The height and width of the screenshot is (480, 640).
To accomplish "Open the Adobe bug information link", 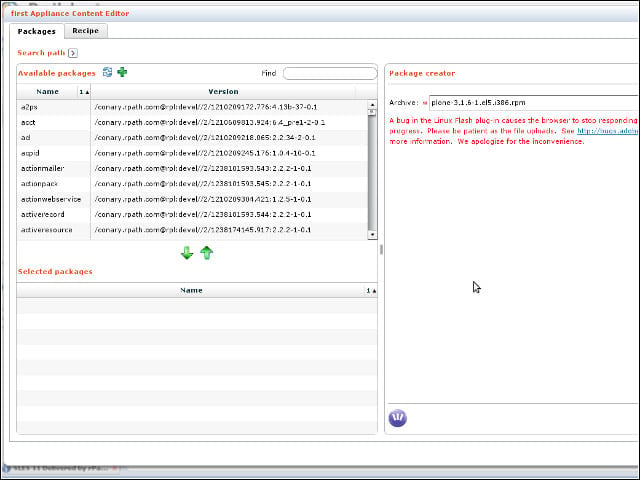I will [608, 131].
